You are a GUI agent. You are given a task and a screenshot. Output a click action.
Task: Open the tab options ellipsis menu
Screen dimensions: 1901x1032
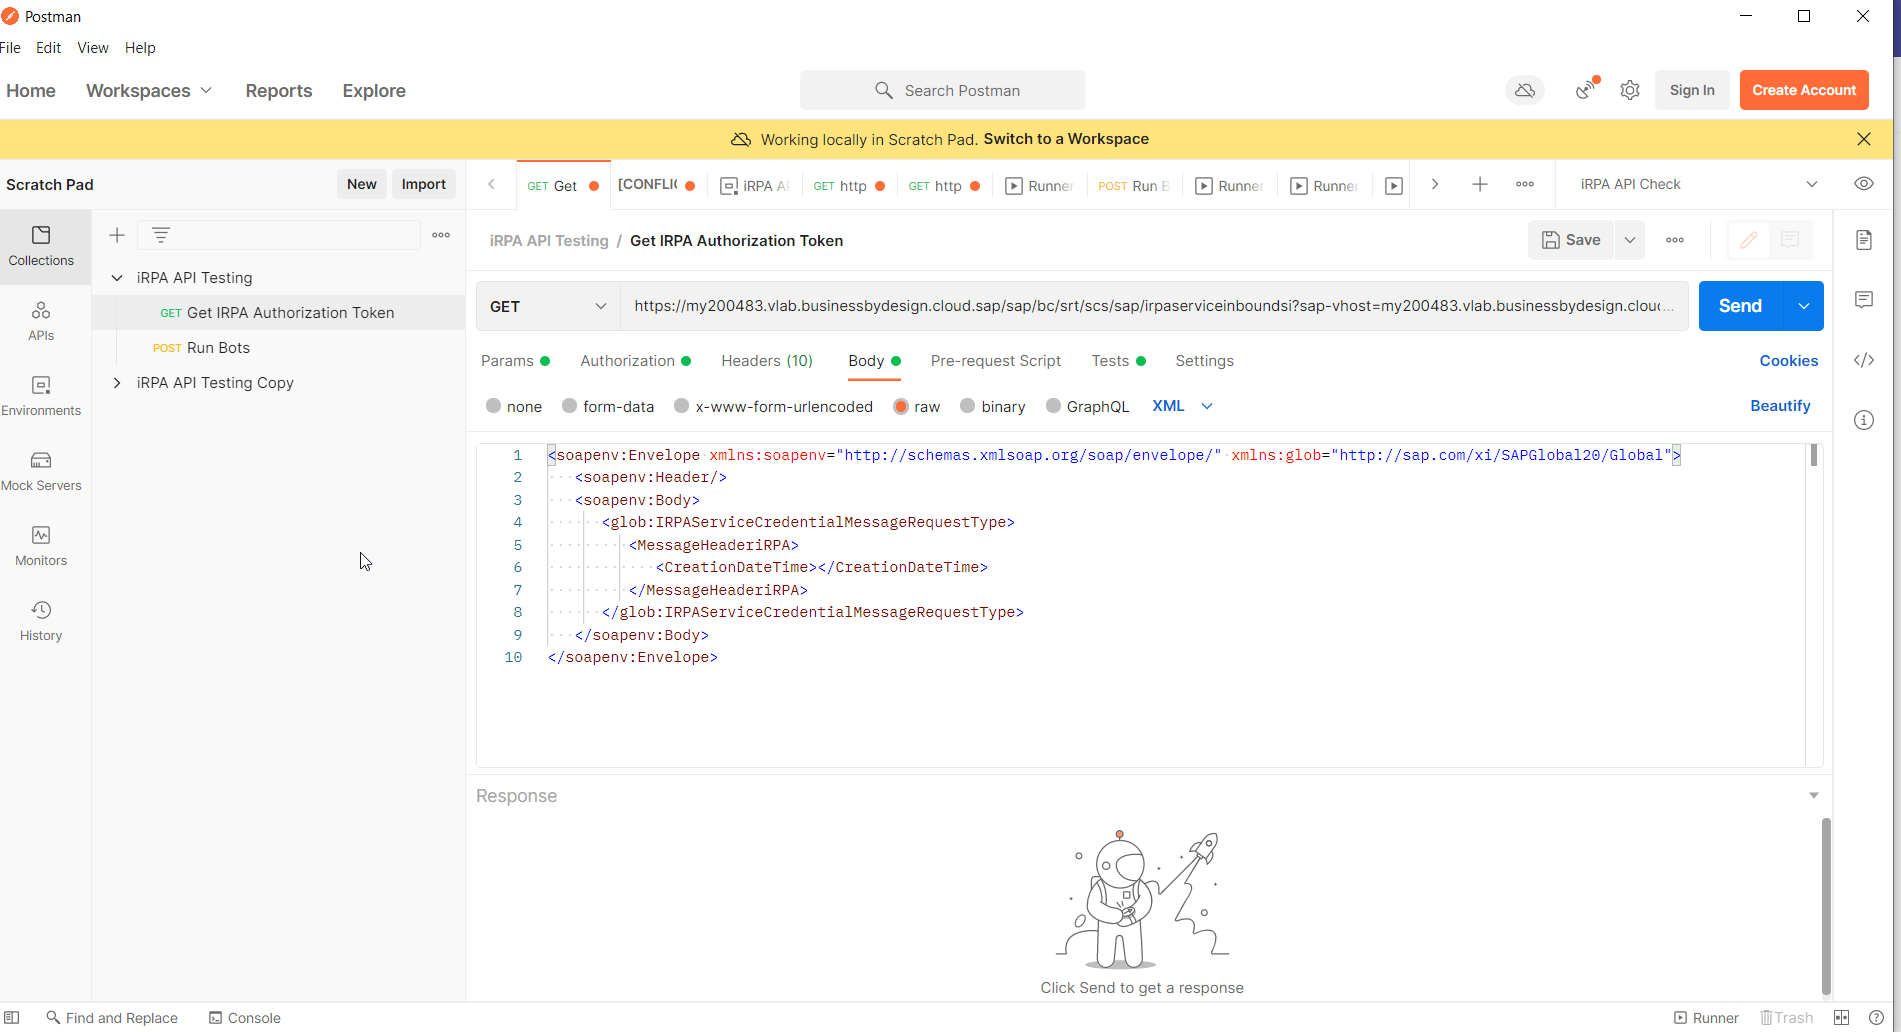coord(1525,184)
